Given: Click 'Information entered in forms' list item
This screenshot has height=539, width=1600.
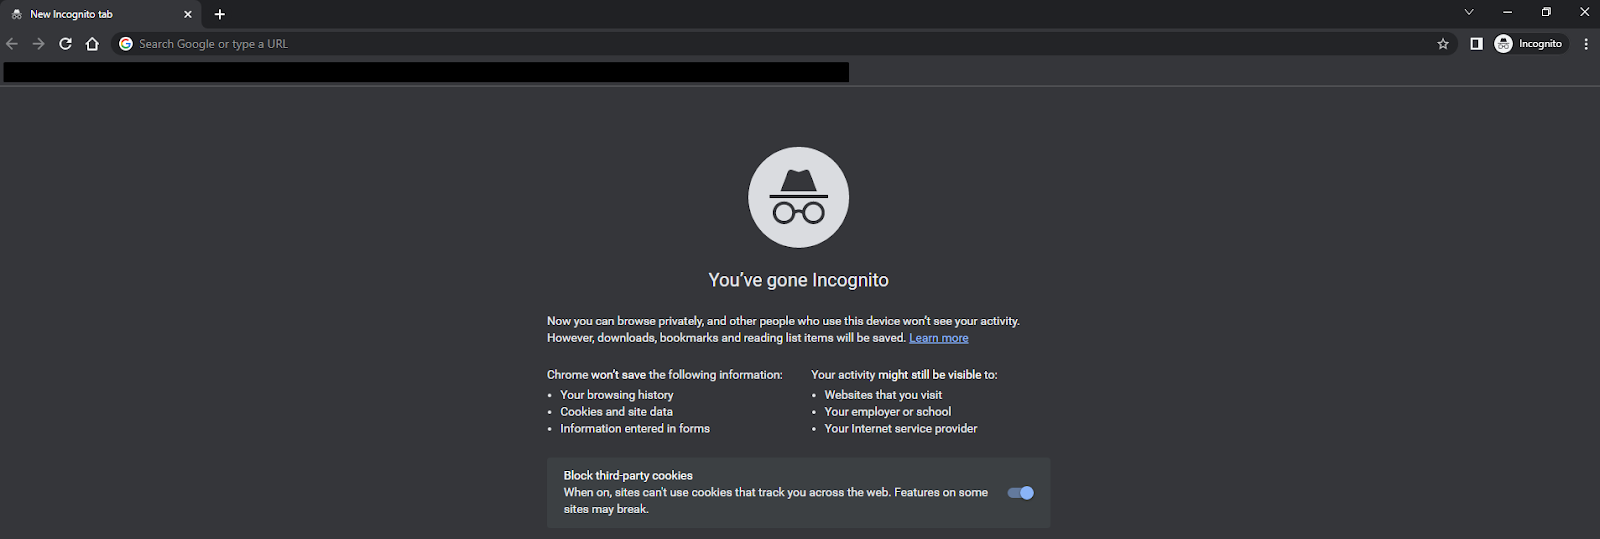Looking at the screenshot, I should pos(635,429).
